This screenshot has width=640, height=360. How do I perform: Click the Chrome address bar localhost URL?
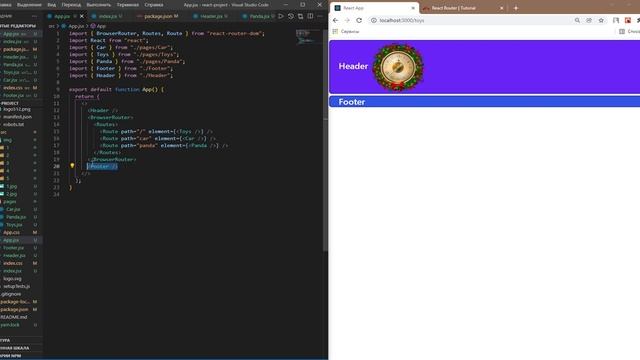click(402, 20)
